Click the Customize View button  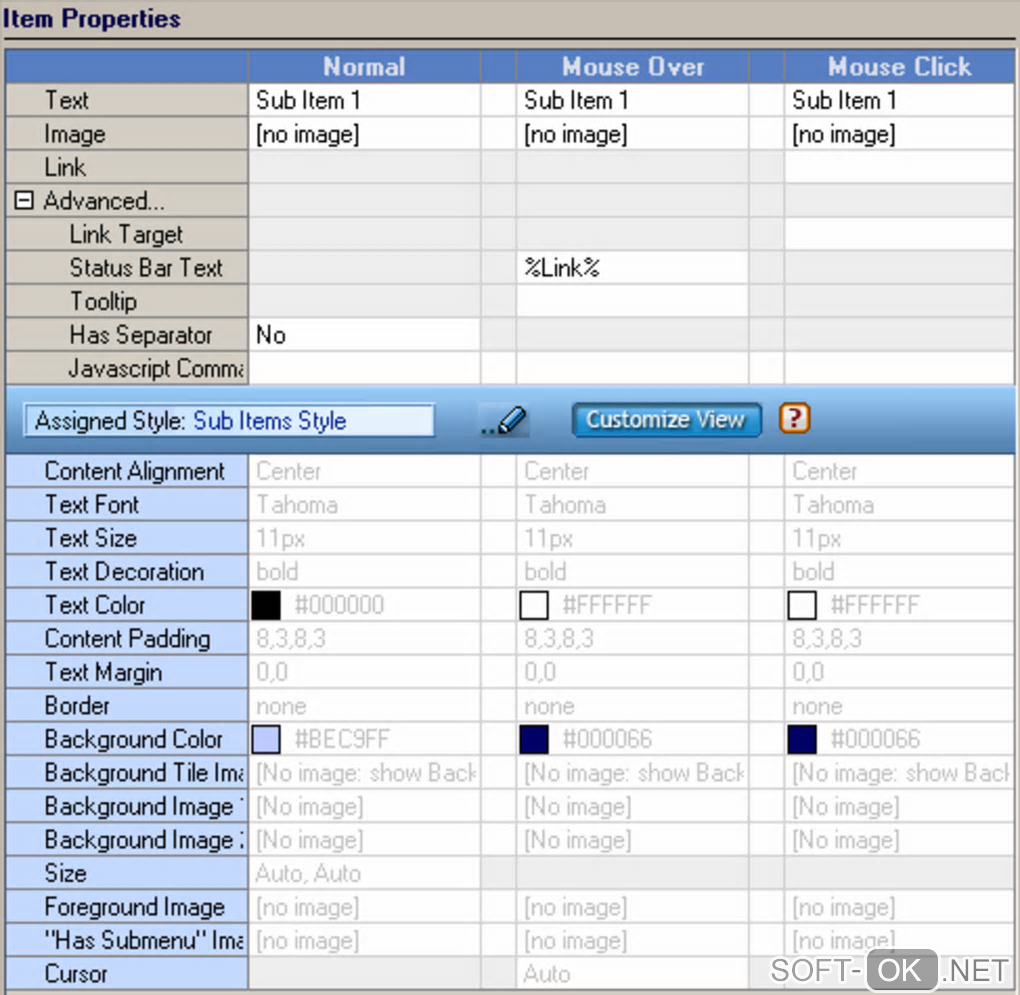[666, 419]
